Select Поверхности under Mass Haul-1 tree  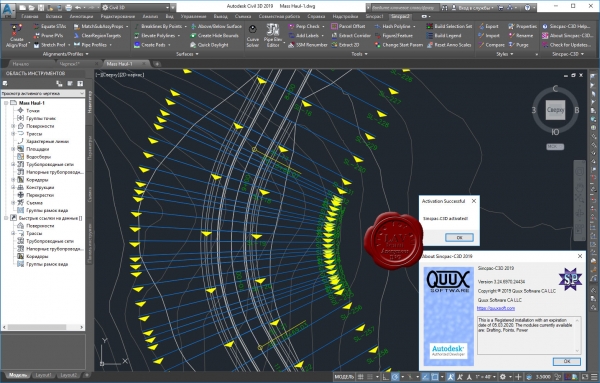[x=40, y=126]
